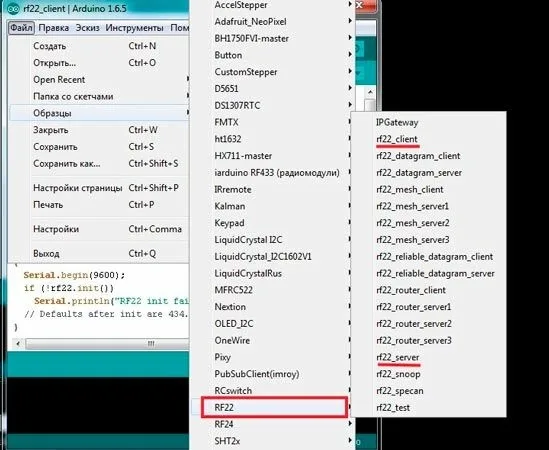Screen dimensions: 549x450
Task: Expand AccelStepper examples submenu
Action: point(273,5)
